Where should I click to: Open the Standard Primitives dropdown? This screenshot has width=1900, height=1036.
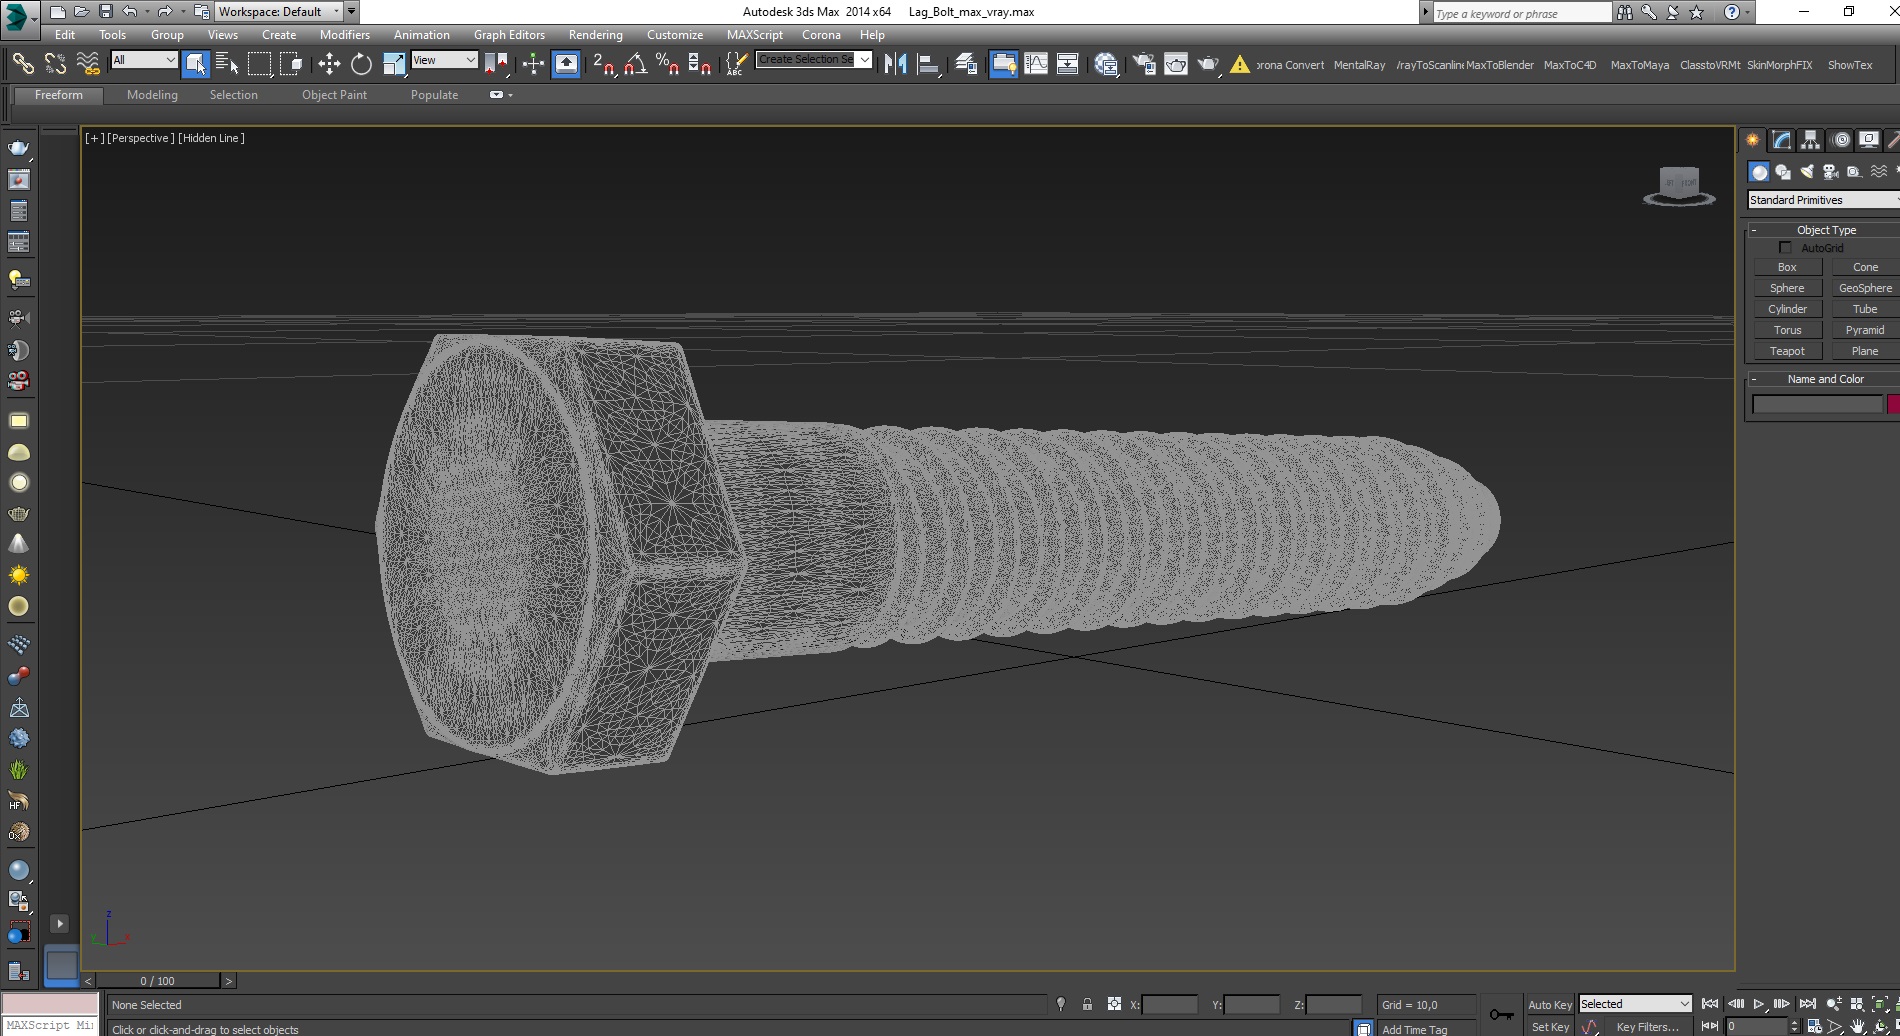1823,200
